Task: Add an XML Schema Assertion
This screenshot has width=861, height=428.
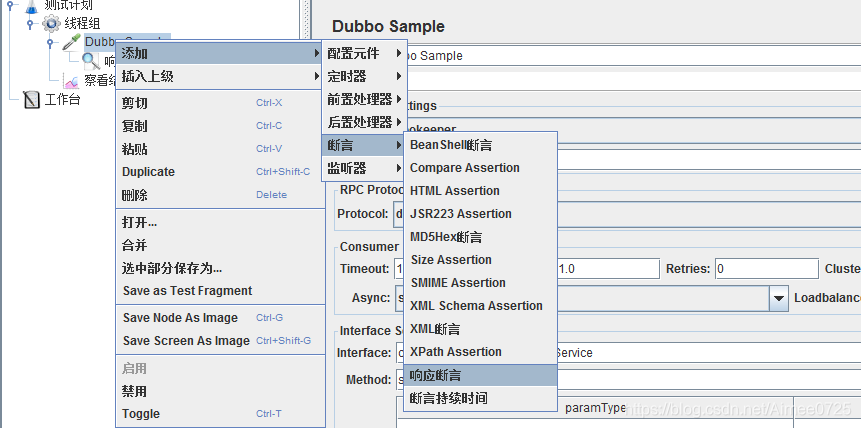Action: click(480, 305)
